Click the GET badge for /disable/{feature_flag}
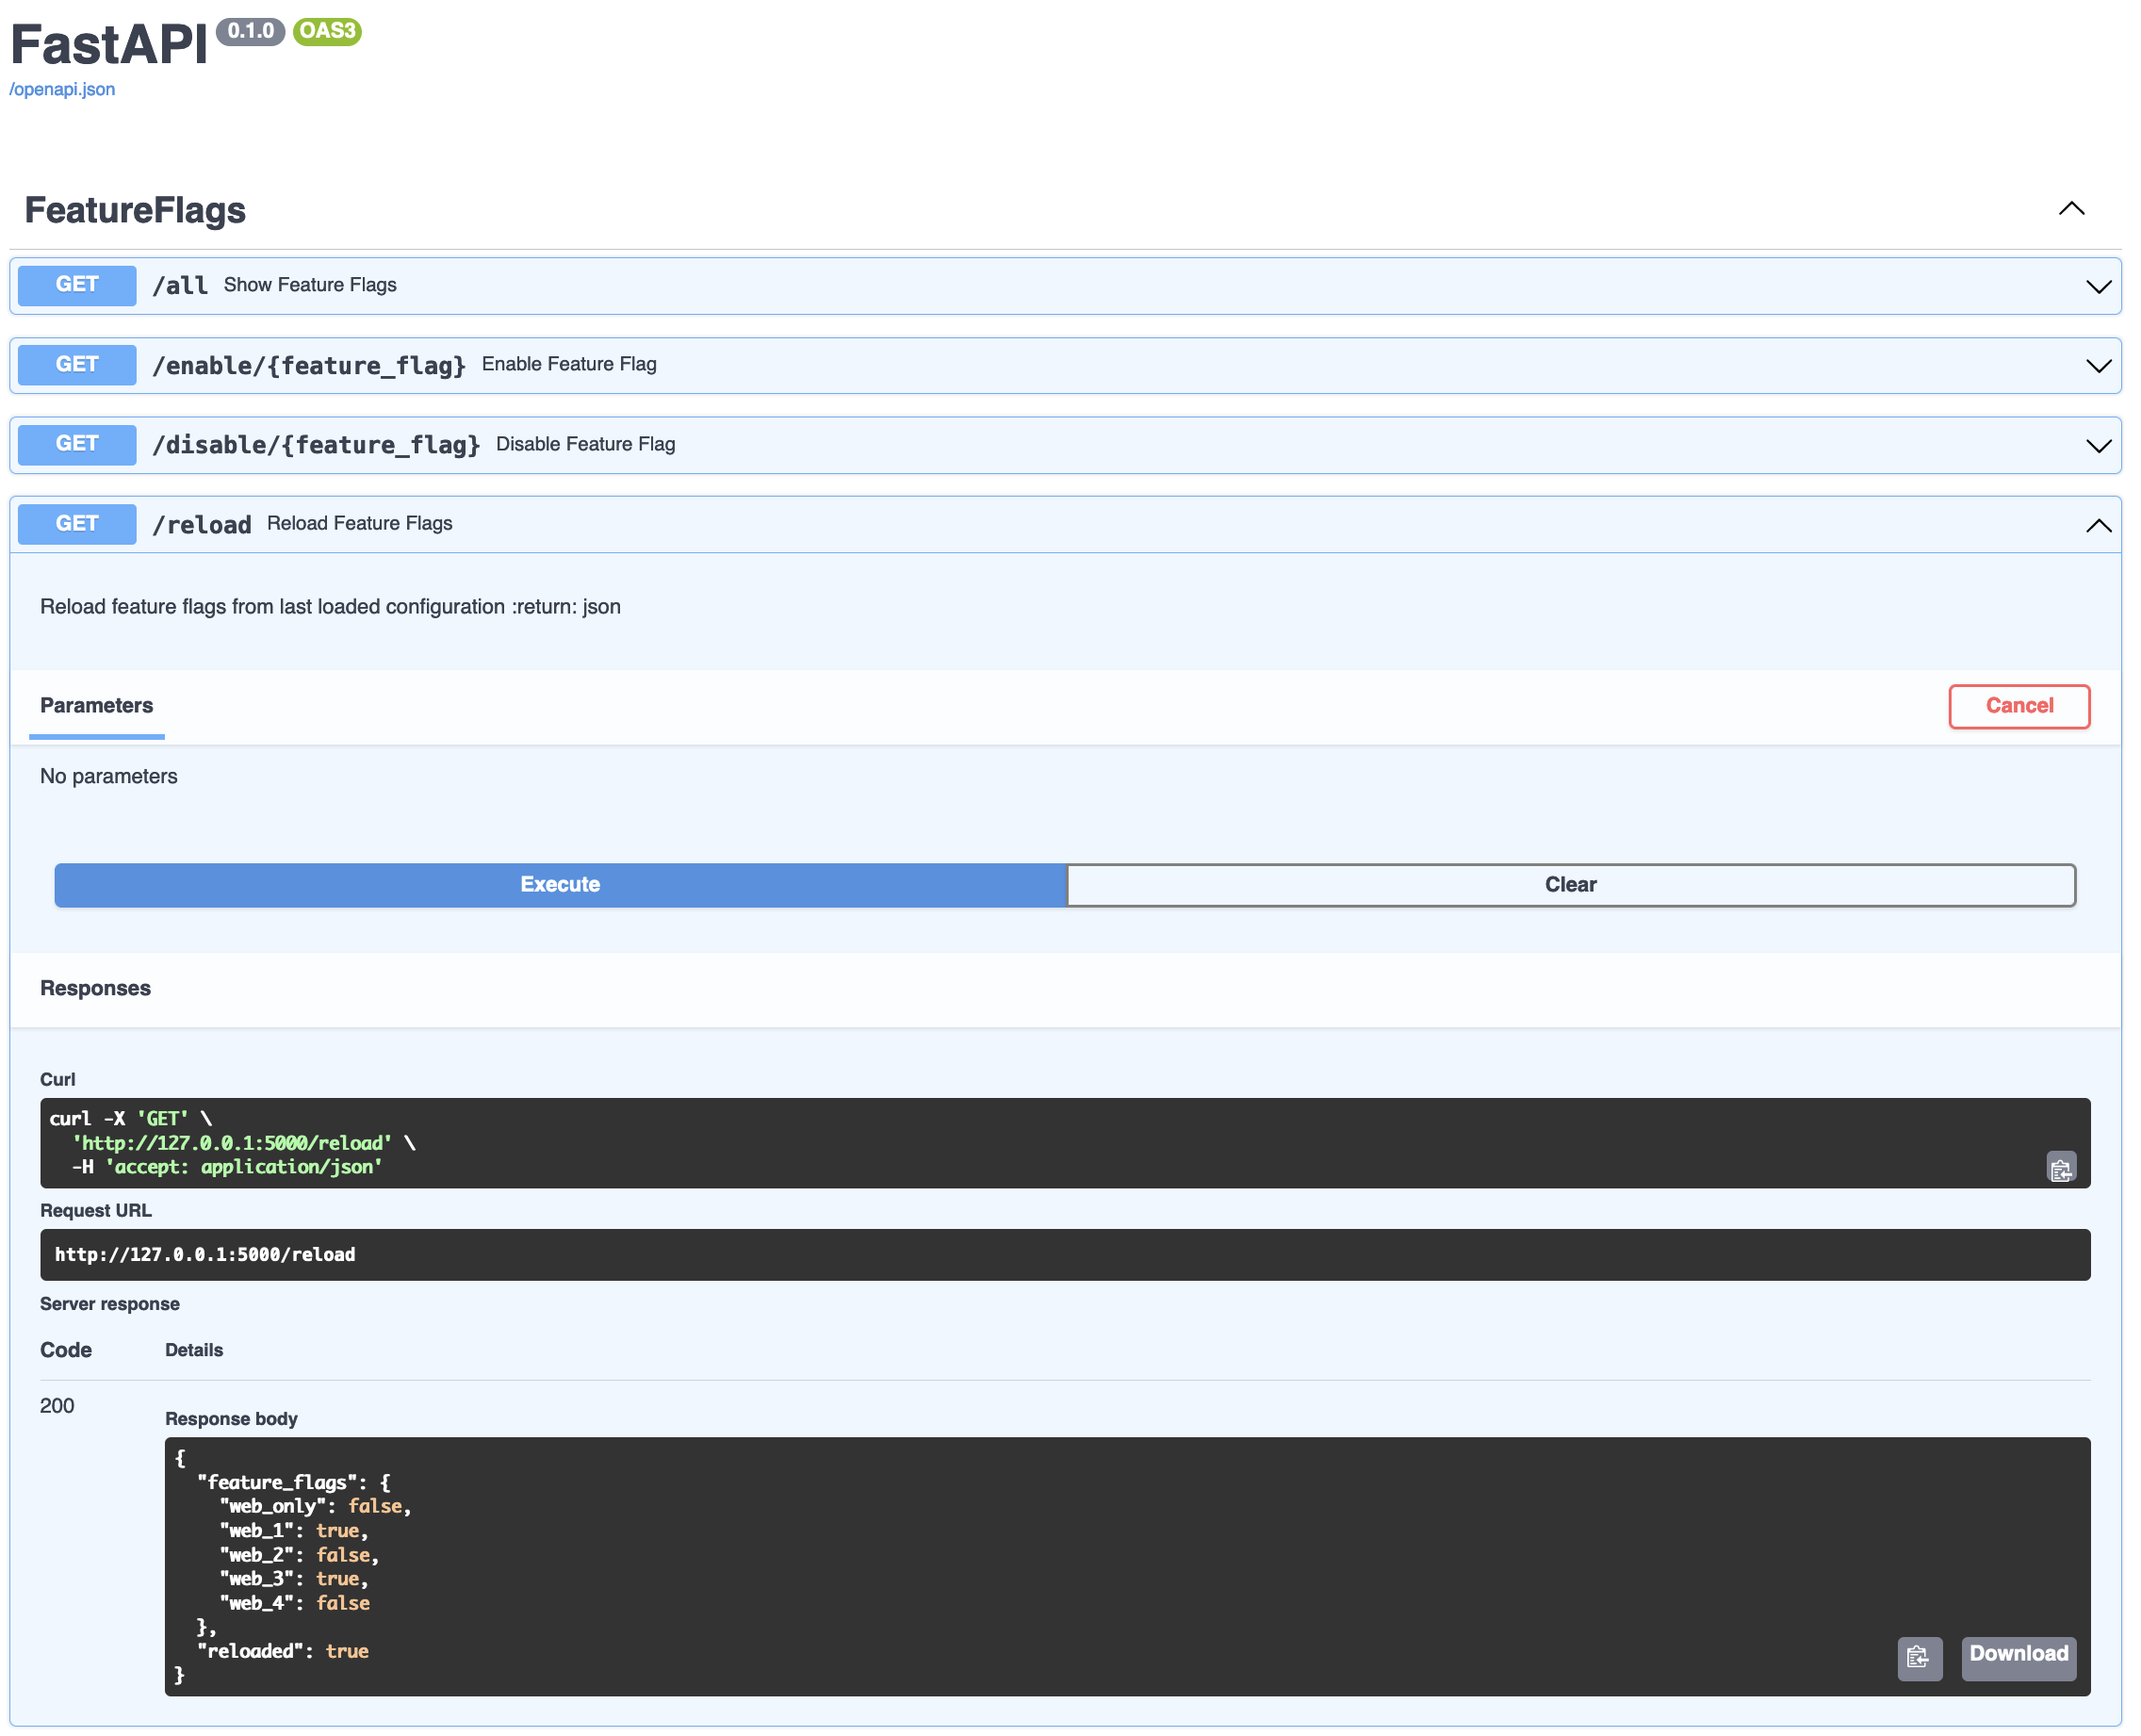The image size is (2141, 1736). 77,444
